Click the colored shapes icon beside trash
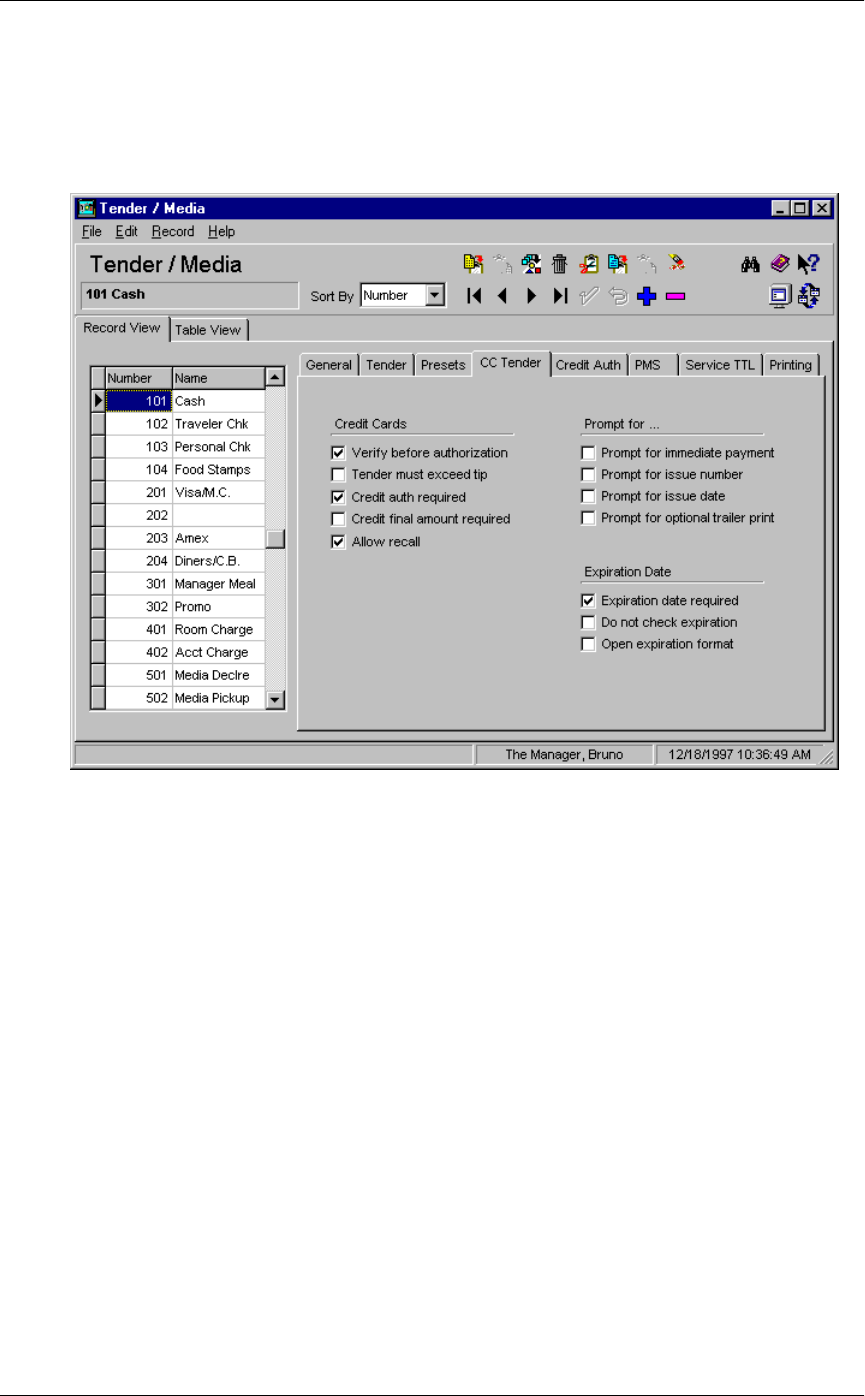 pyautogui.click(x=531, y=264)
